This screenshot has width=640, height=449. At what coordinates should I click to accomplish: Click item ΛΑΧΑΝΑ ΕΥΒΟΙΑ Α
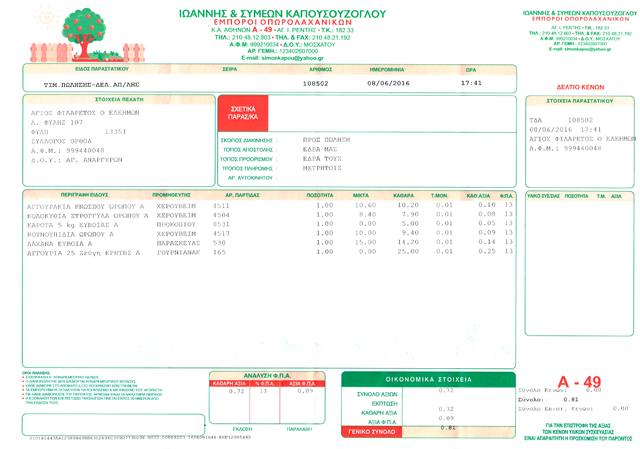click(59, 244)
